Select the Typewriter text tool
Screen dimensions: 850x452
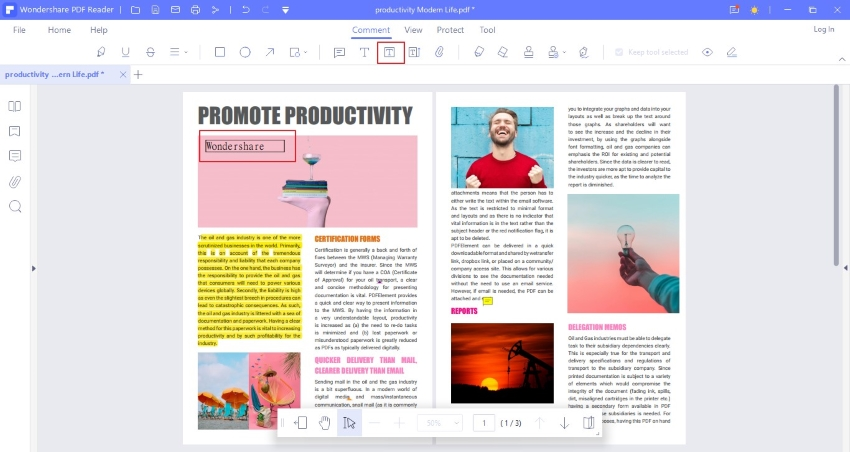[364, 52]
